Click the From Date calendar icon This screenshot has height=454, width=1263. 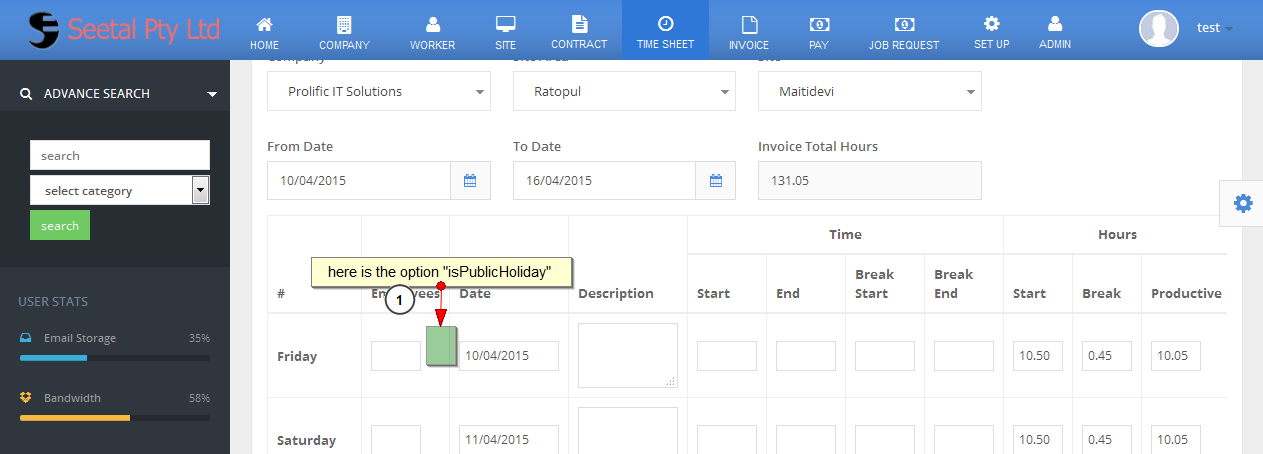click(x=470, y=181)
